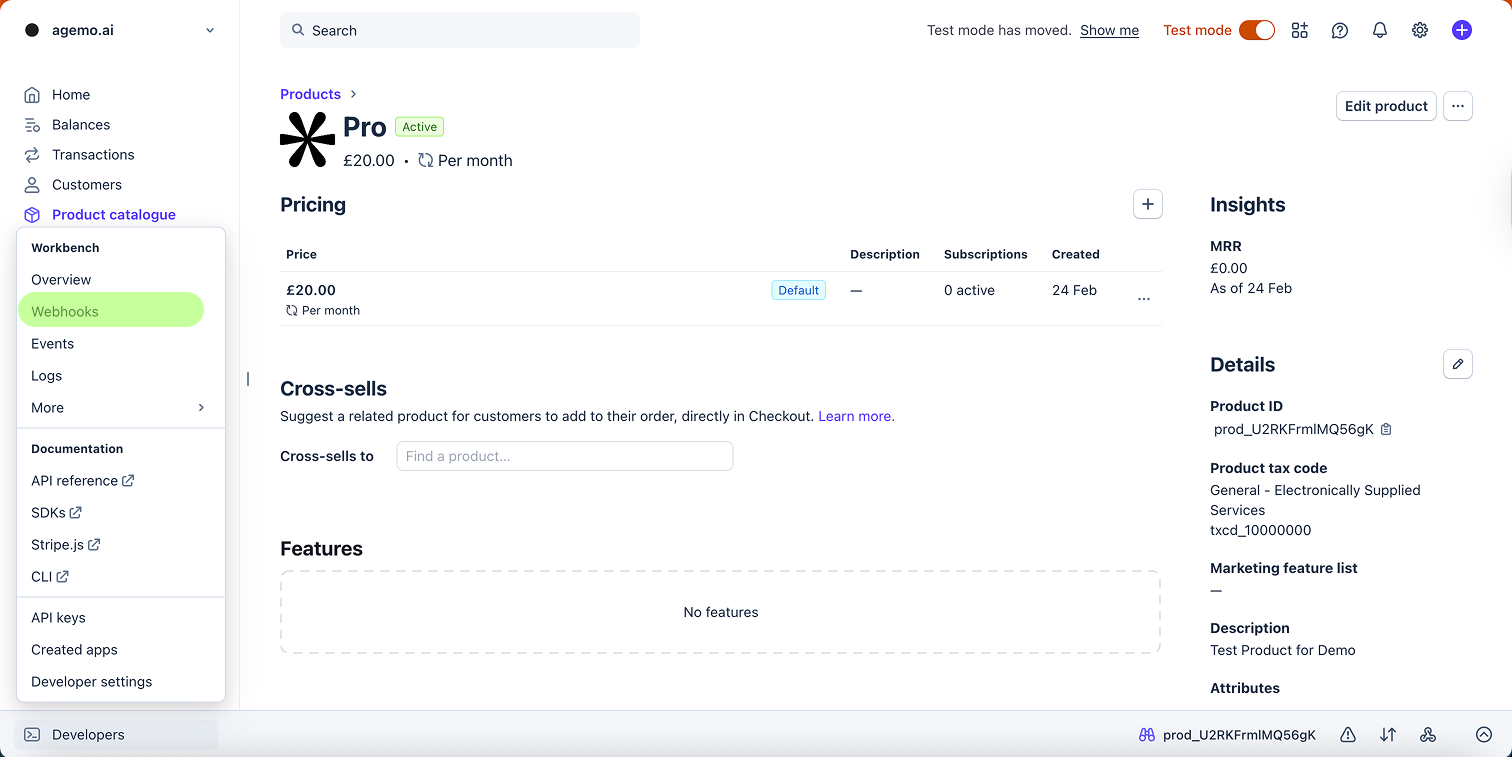Click the Edit product button
The height and width of the screenshot is (757, 1512).
point(1386,106)
